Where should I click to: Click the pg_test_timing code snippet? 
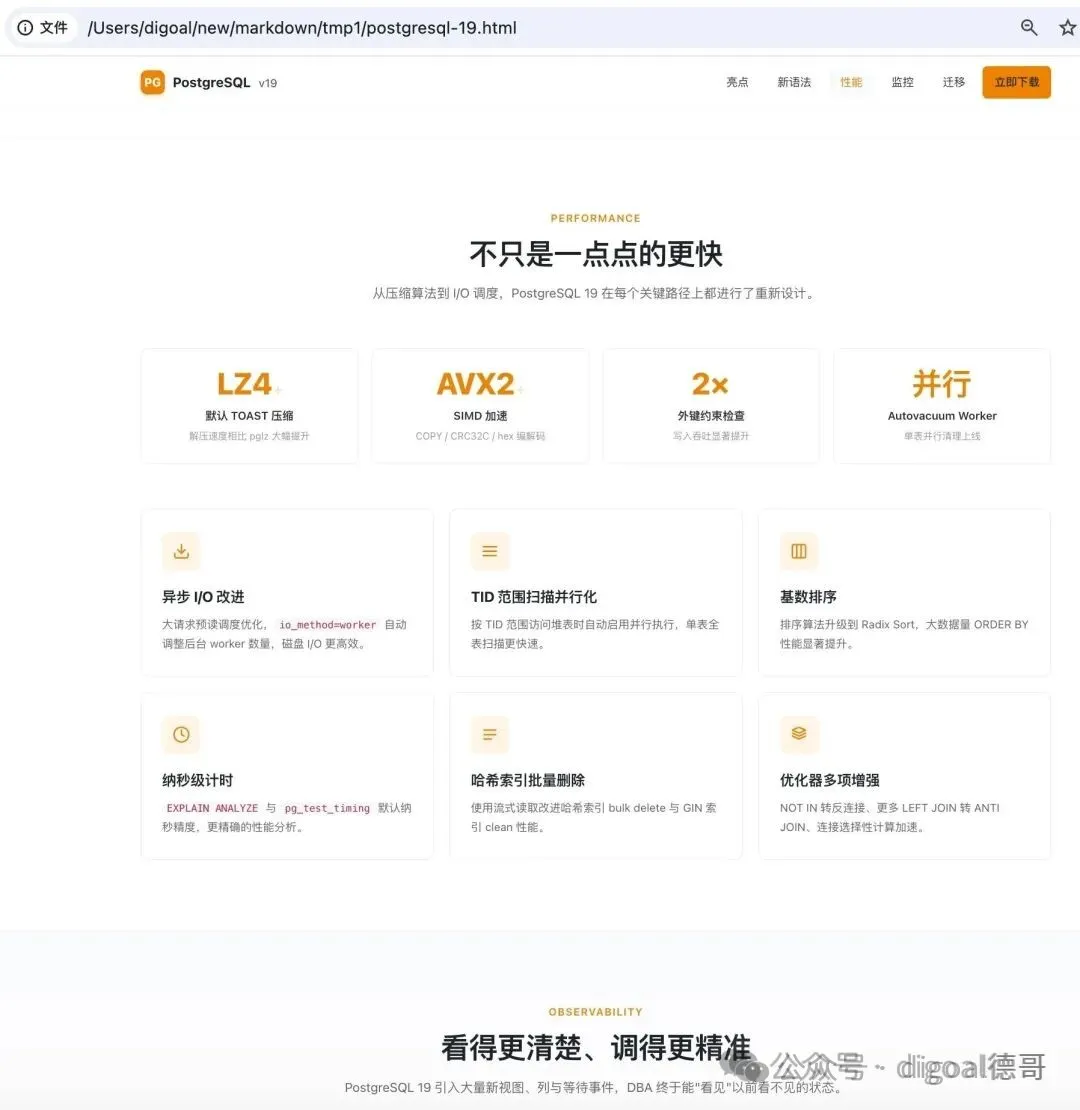click(327, 808)
